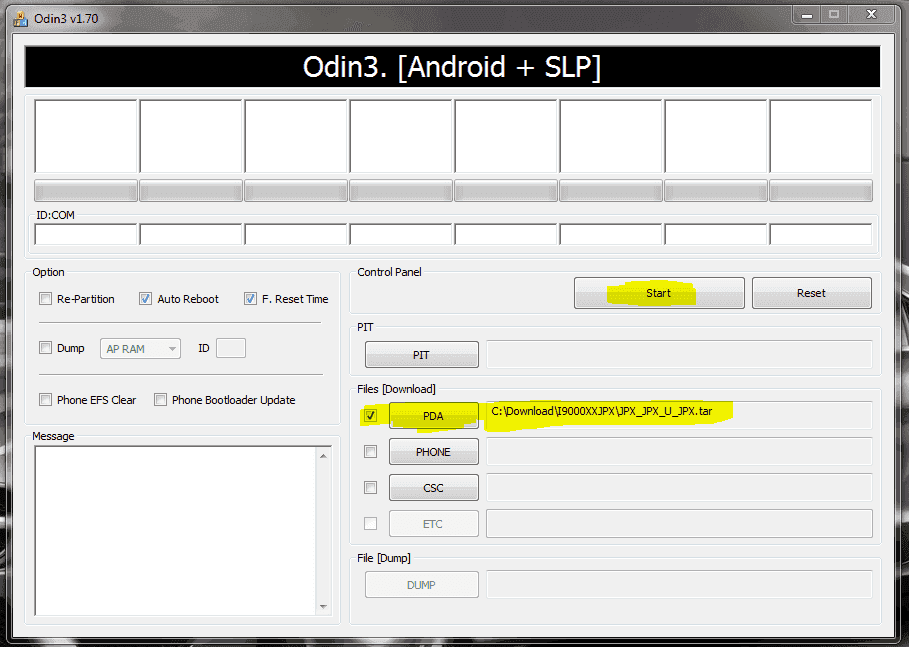Enable Phone Bootloader Update checkbox
This screenshot has height=647, width=909.
point(161,399)
